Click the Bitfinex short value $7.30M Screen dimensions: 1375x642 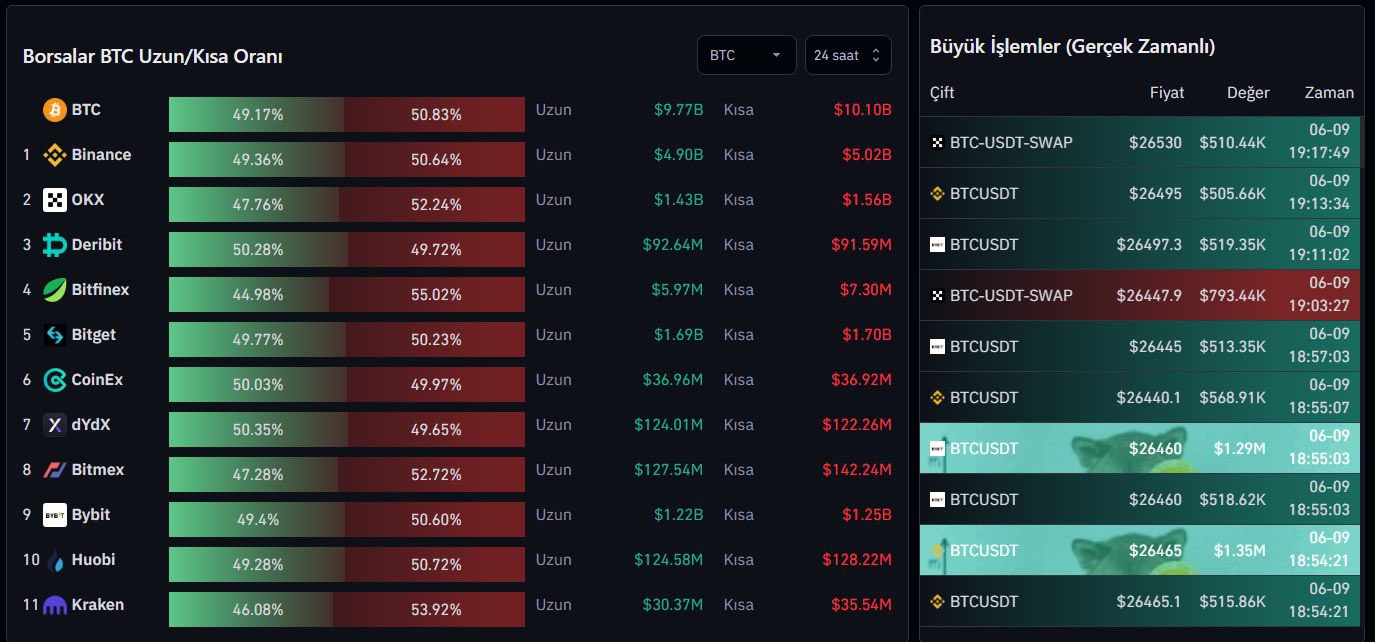[x=866, y=290]
